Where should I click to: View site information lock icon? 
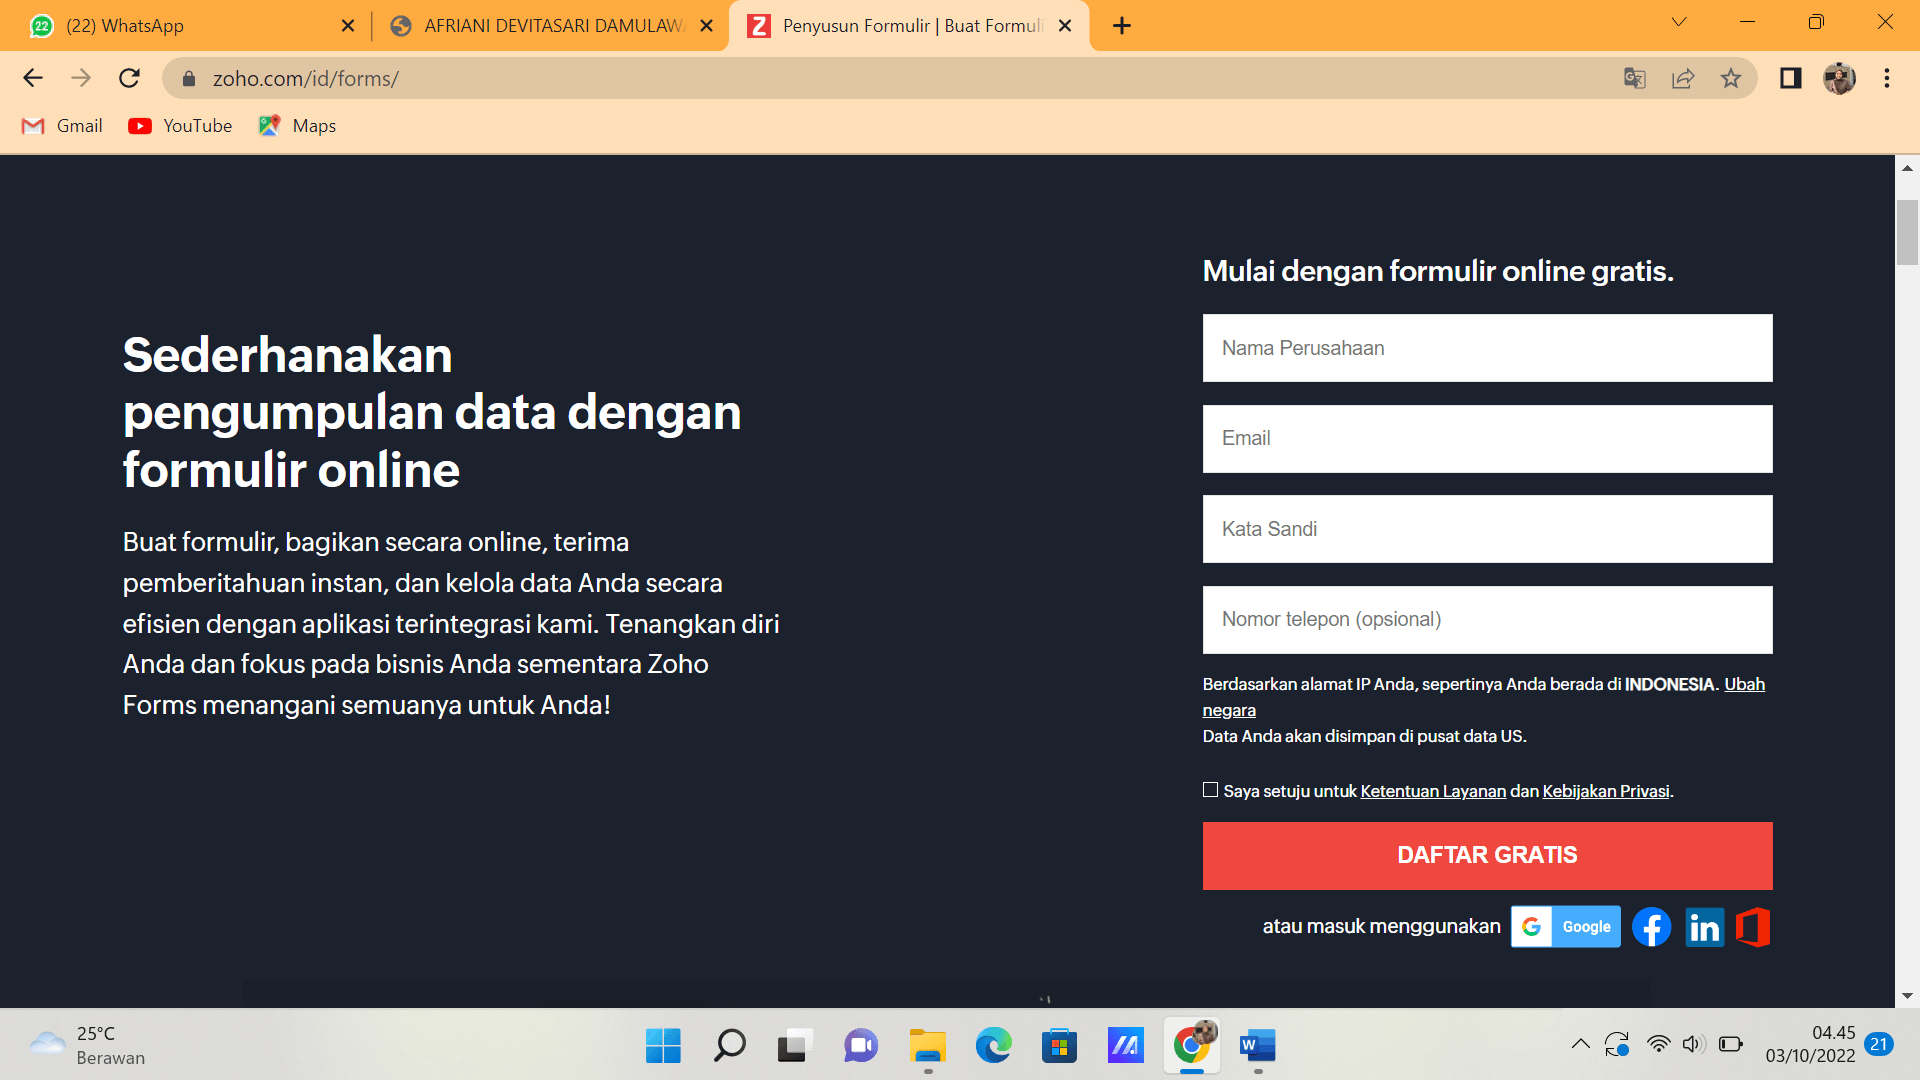click(189, 78)
